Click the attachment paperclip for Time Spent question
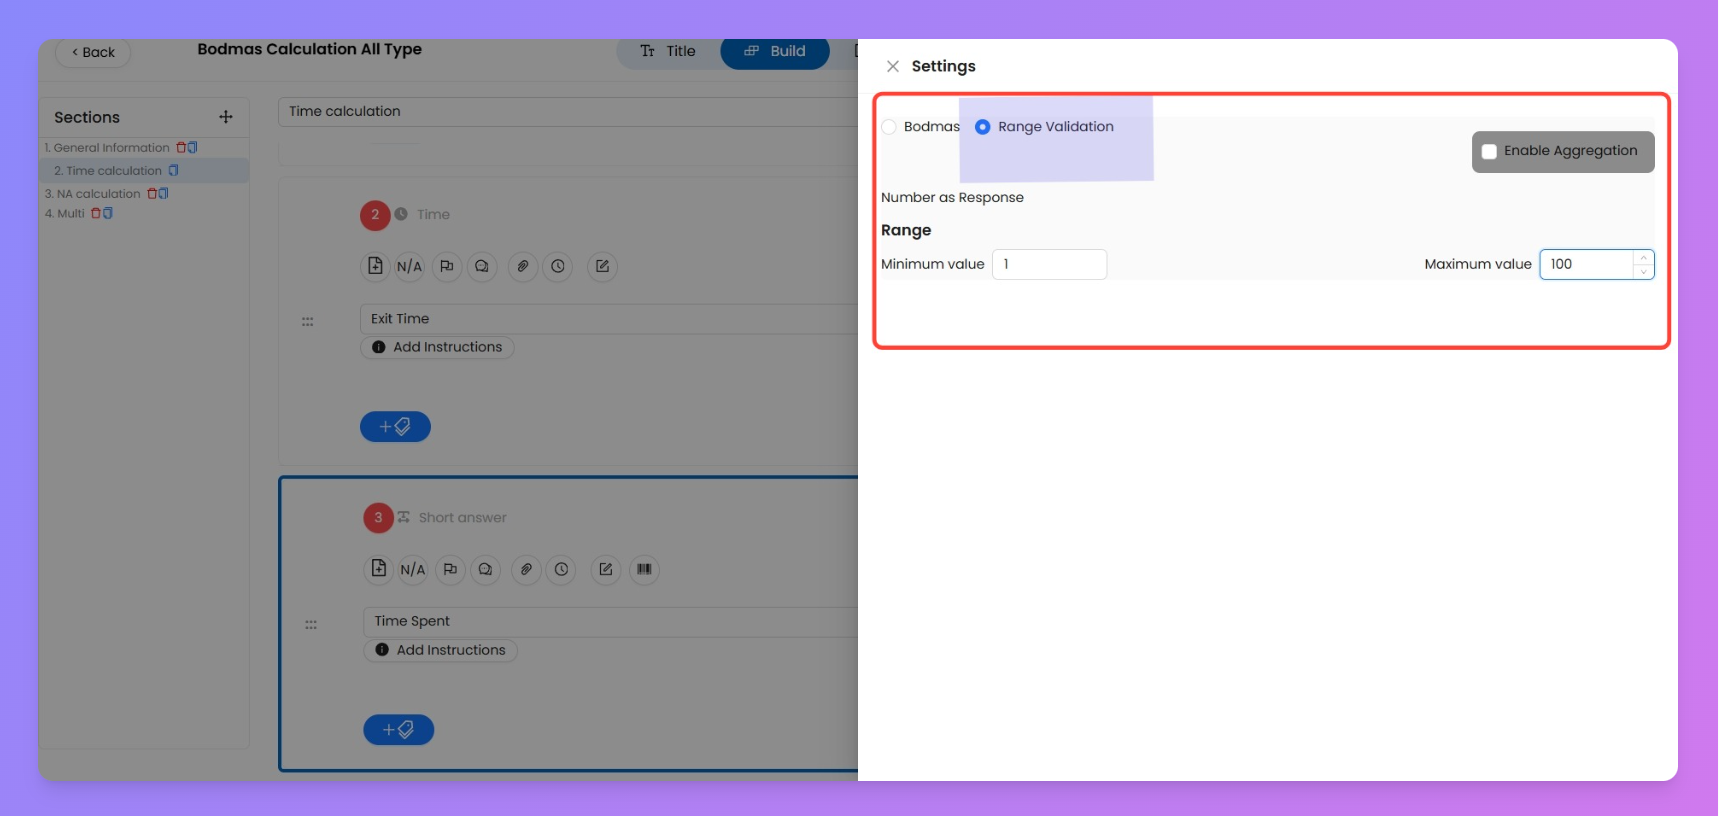This screenshot has width=1719, height=816. [527, 570]
